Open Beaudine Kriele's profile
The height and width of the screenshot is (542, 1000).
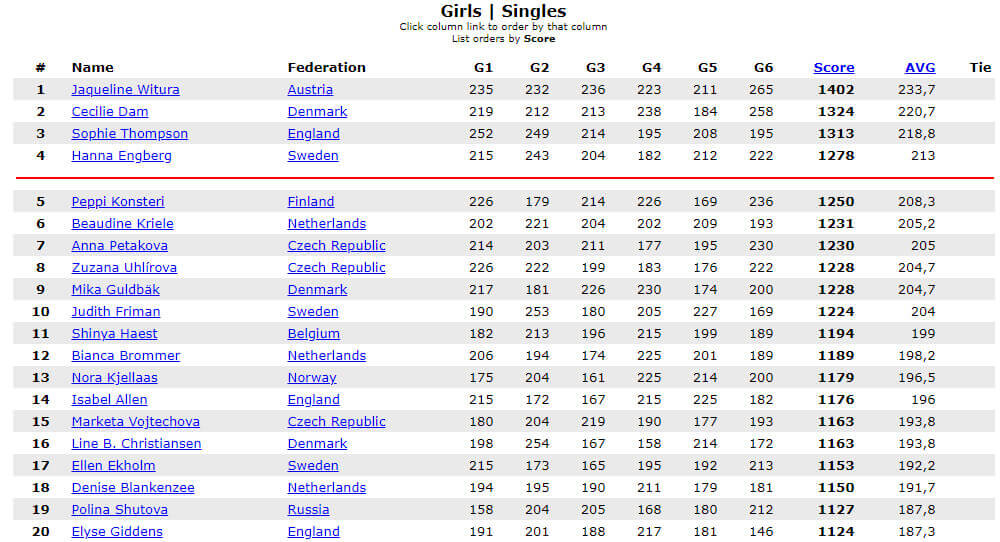[122, 224]
